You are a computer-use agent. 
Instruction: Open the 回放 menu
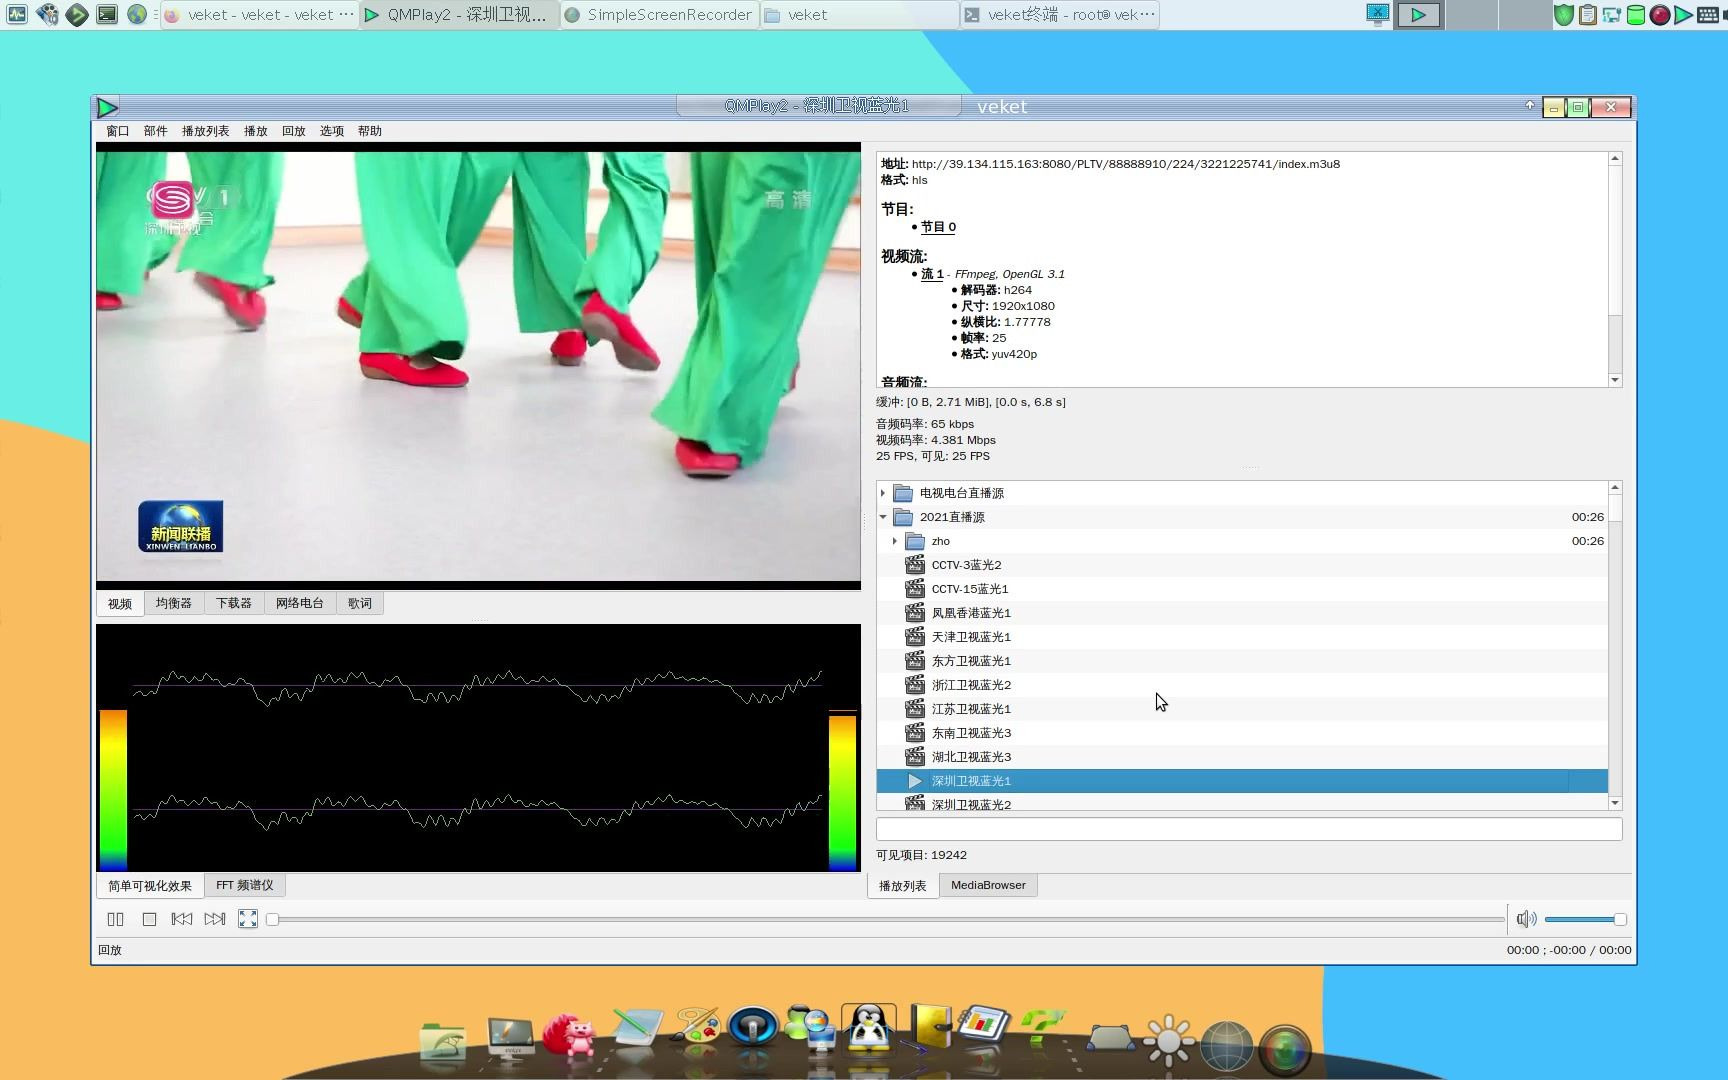[294, 131]
